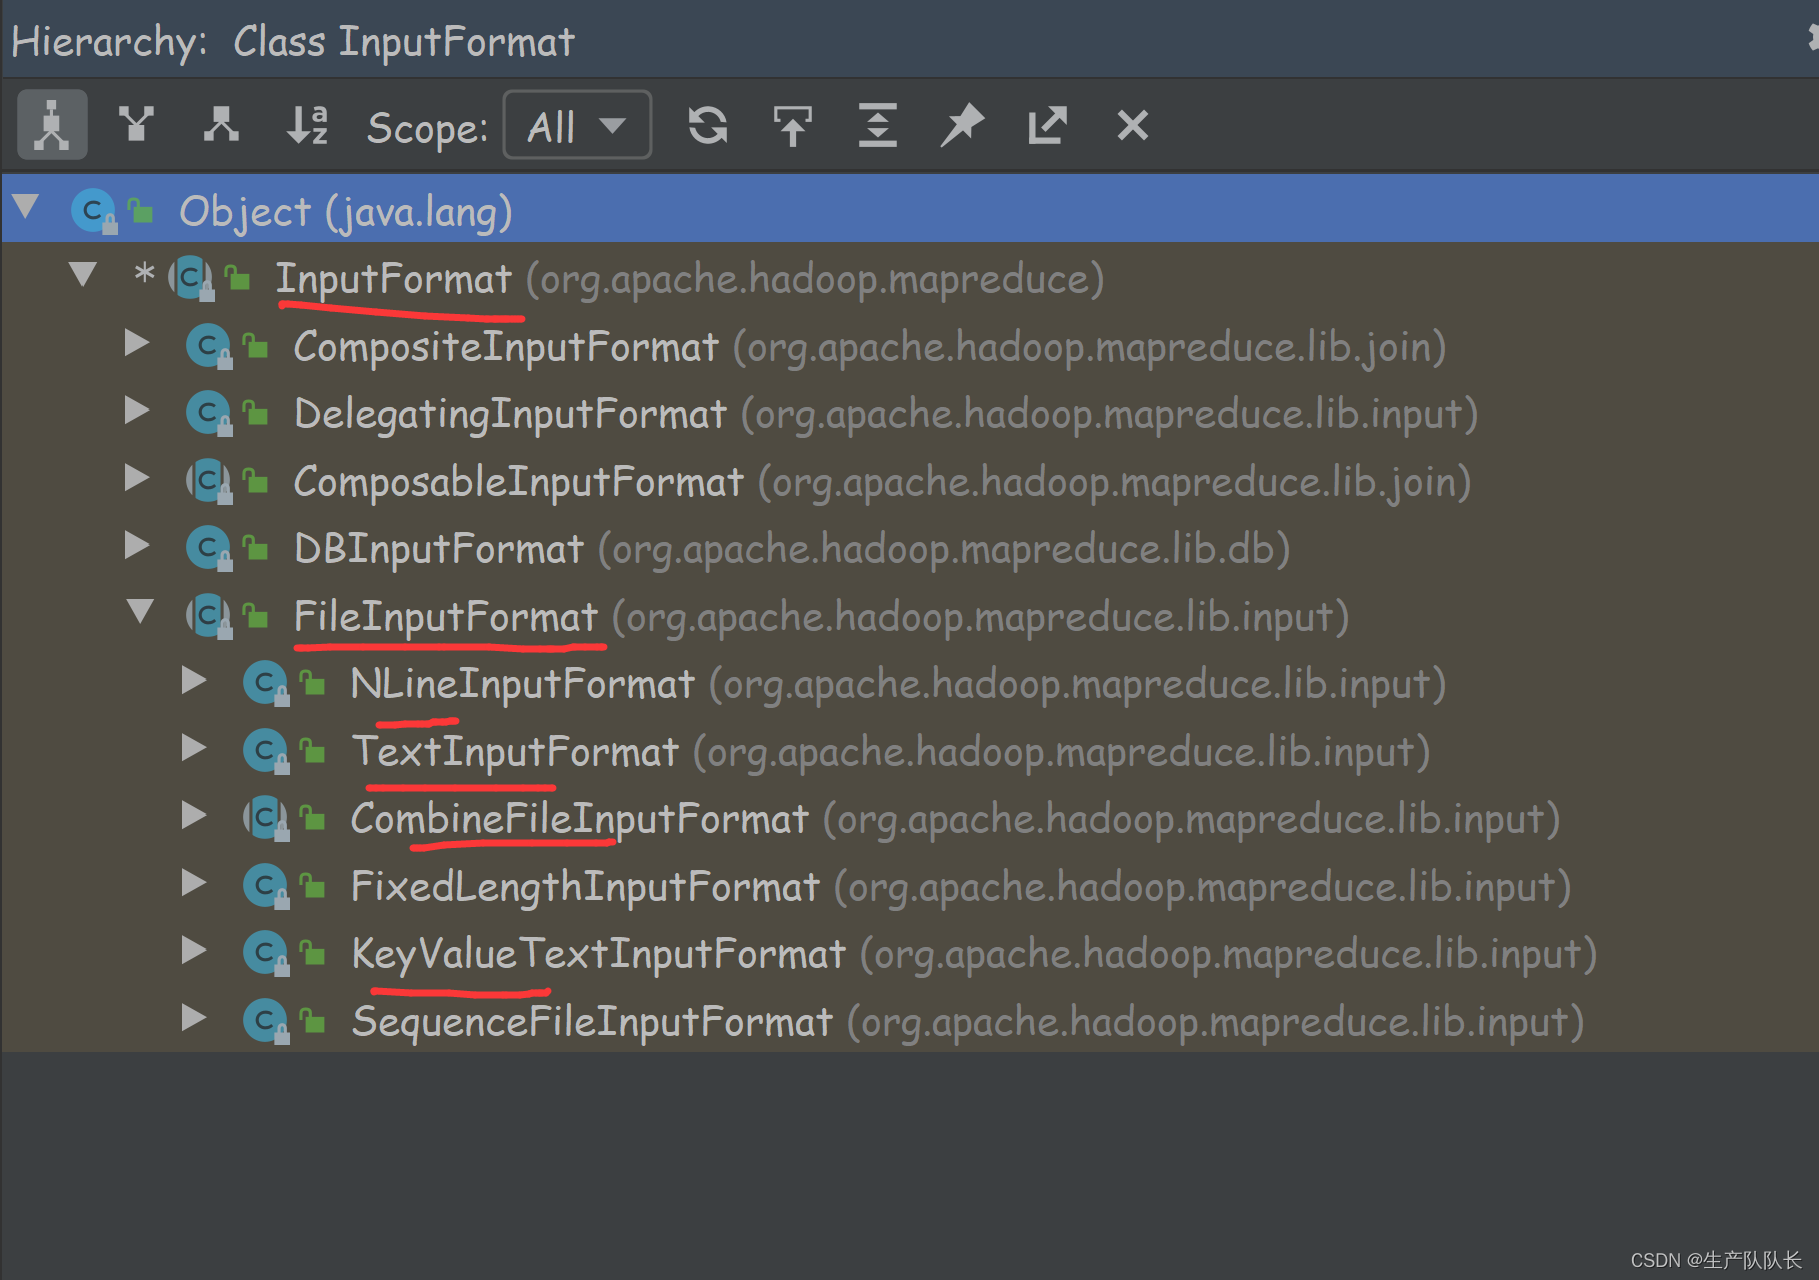Switch to Supertypes Hierarchy view
The image size is (1819, 1280).
pos(136,125)
